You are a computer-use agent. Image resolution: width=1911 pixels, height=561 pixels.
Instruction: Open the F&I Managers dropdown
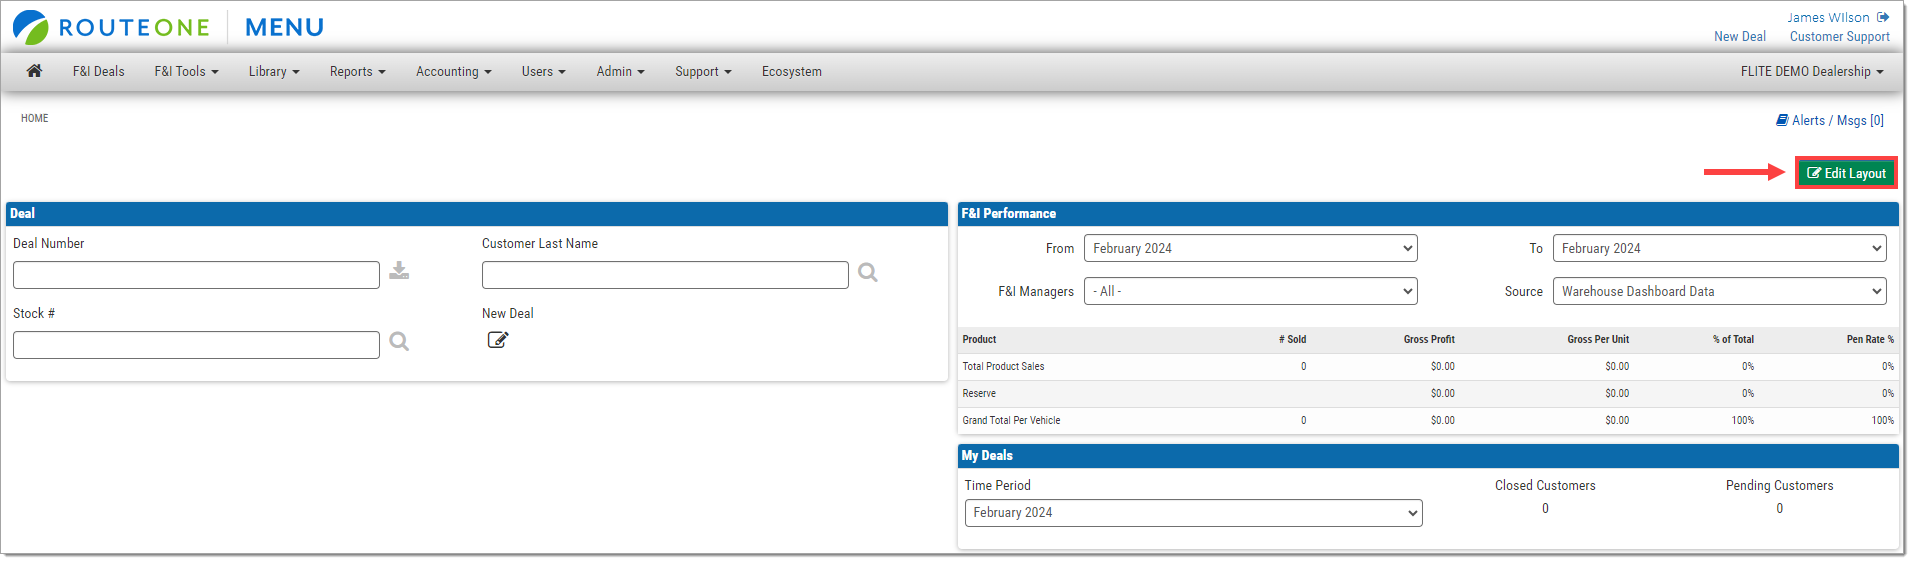pos(1251,291)
